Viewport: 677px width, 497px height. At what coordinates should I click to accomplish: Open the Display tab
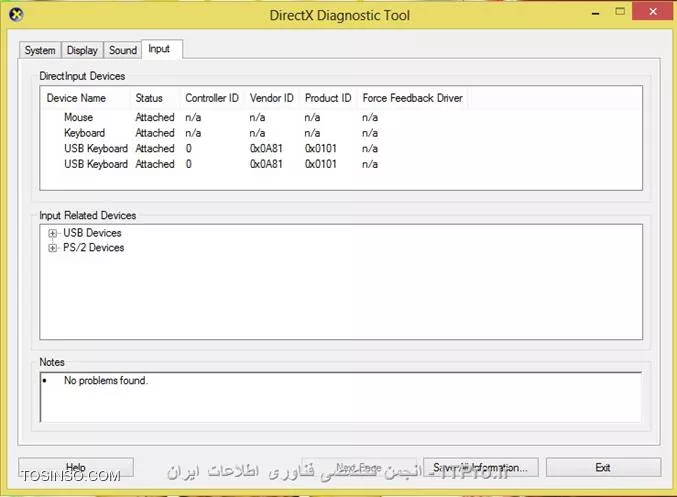point(82,50)
